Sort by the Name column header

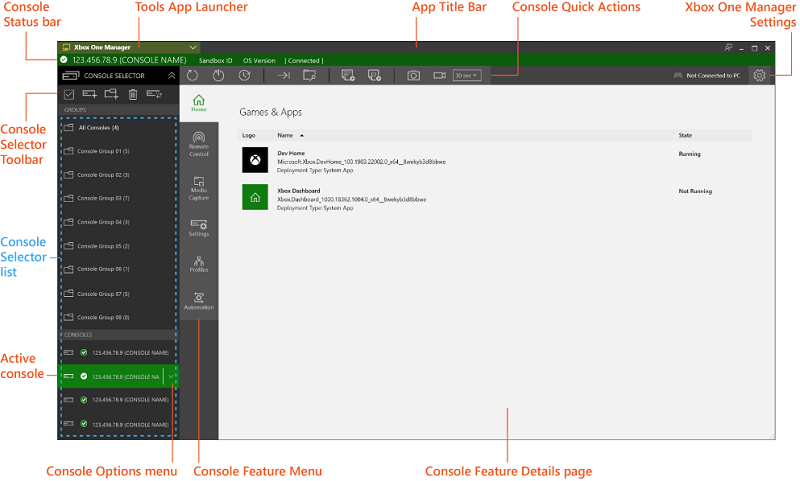285,135
